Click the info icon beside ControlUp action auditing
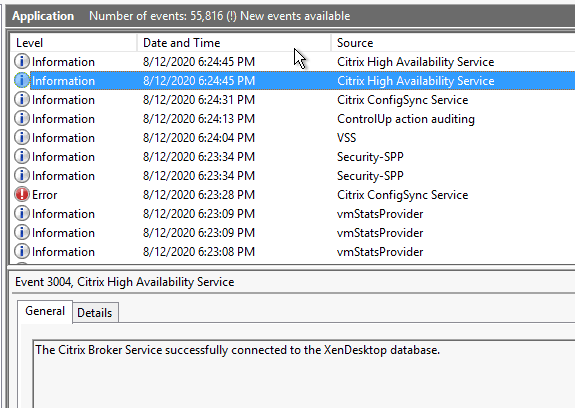Image resolution: width=575 pixels, height=408 pixels. (x=22, y=118)
